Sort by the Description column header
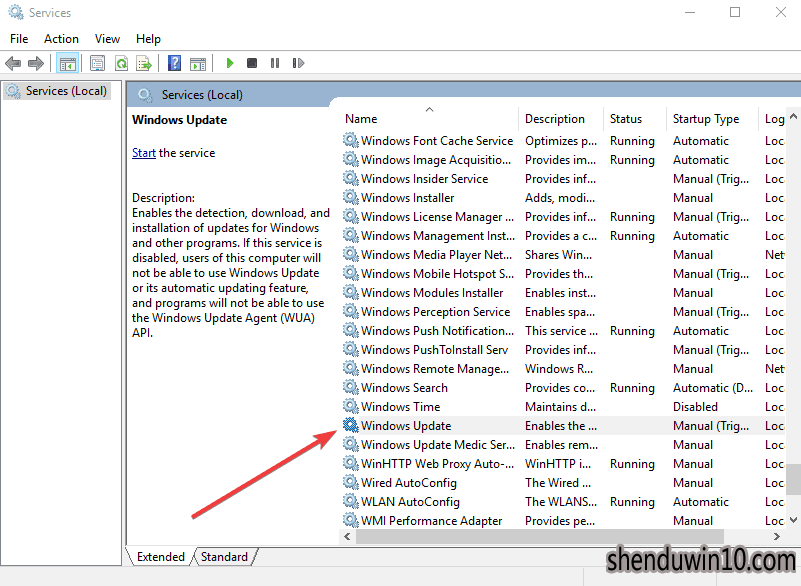Screen dimensions: 801x586 pyautogui.click(x=560, y=119)
